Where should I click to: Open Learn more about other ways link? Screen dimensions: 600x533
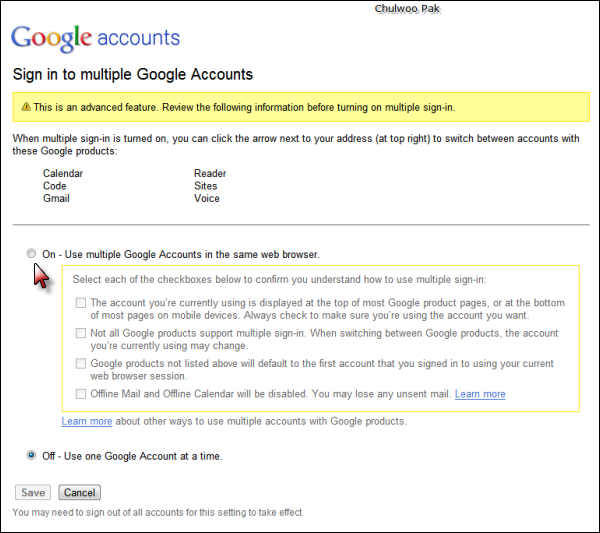coord(87,421)
